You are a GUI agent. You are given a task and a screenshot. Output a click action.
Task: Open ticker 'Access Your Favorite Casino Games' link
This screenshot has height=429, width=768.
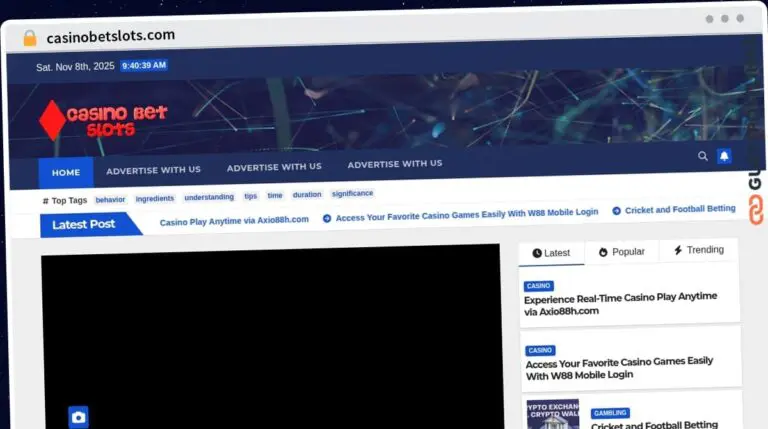[x=467, y=214]
